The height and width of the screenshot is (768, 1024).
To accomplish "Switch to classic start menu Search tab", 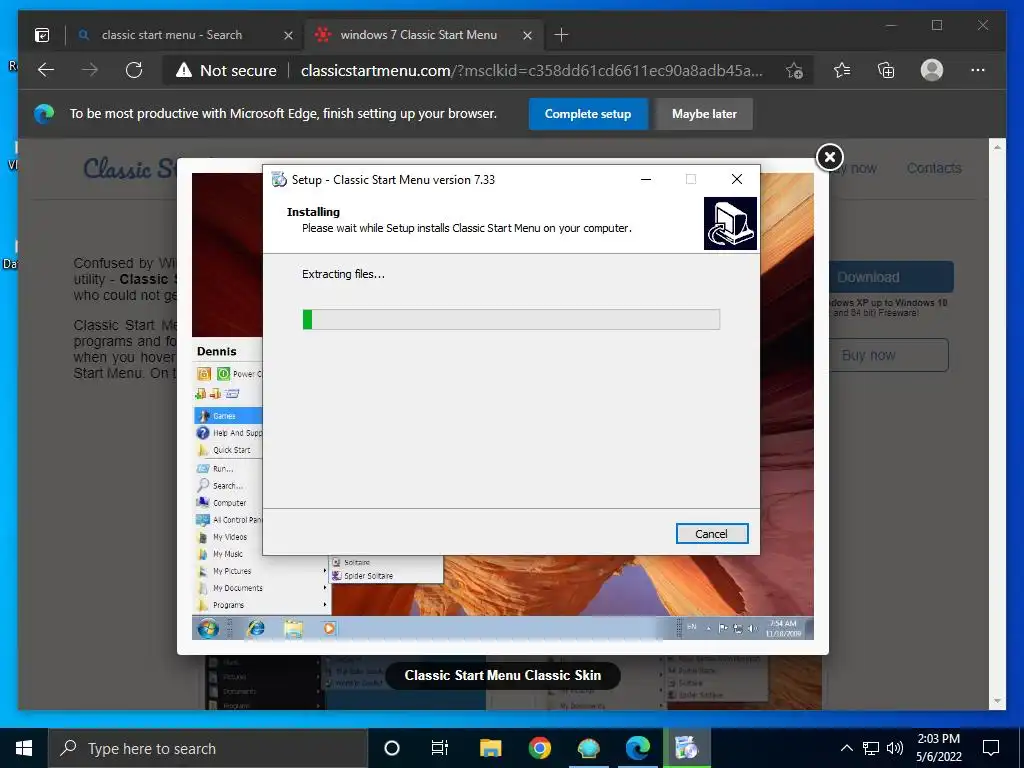I will (x=172, y=35).
